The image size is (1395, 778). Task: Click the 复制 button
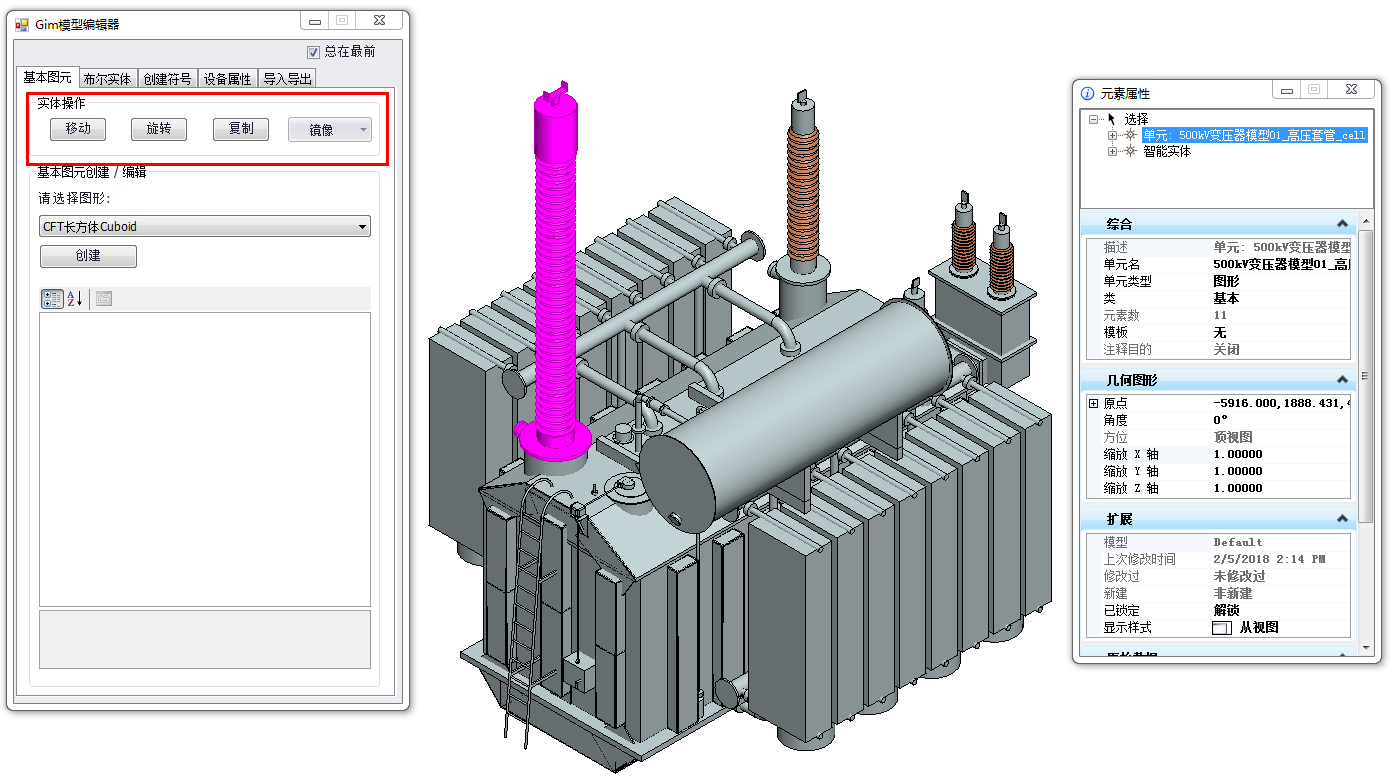241,129
